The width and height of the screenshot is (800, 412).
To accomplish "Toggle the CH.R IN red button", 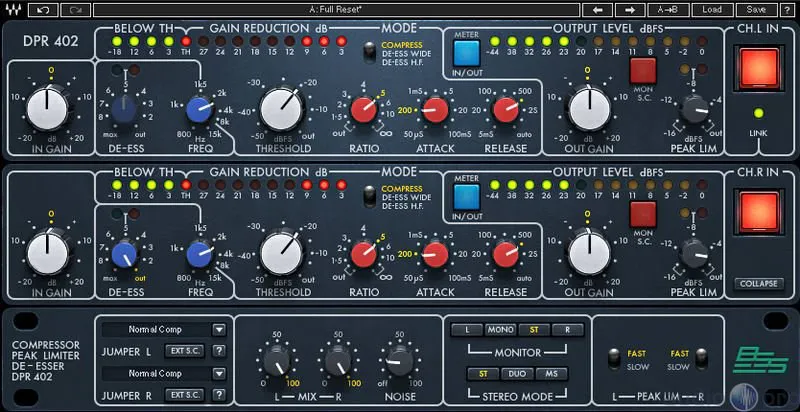I will (x=759, y=212).
